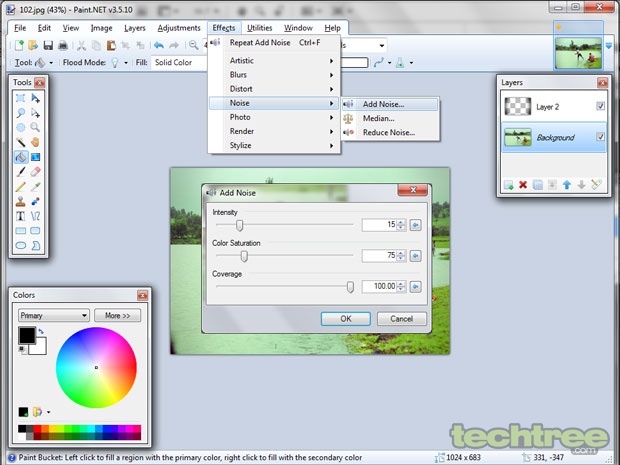Open the Flood Mode dropdown arrow

coord(126,62)
